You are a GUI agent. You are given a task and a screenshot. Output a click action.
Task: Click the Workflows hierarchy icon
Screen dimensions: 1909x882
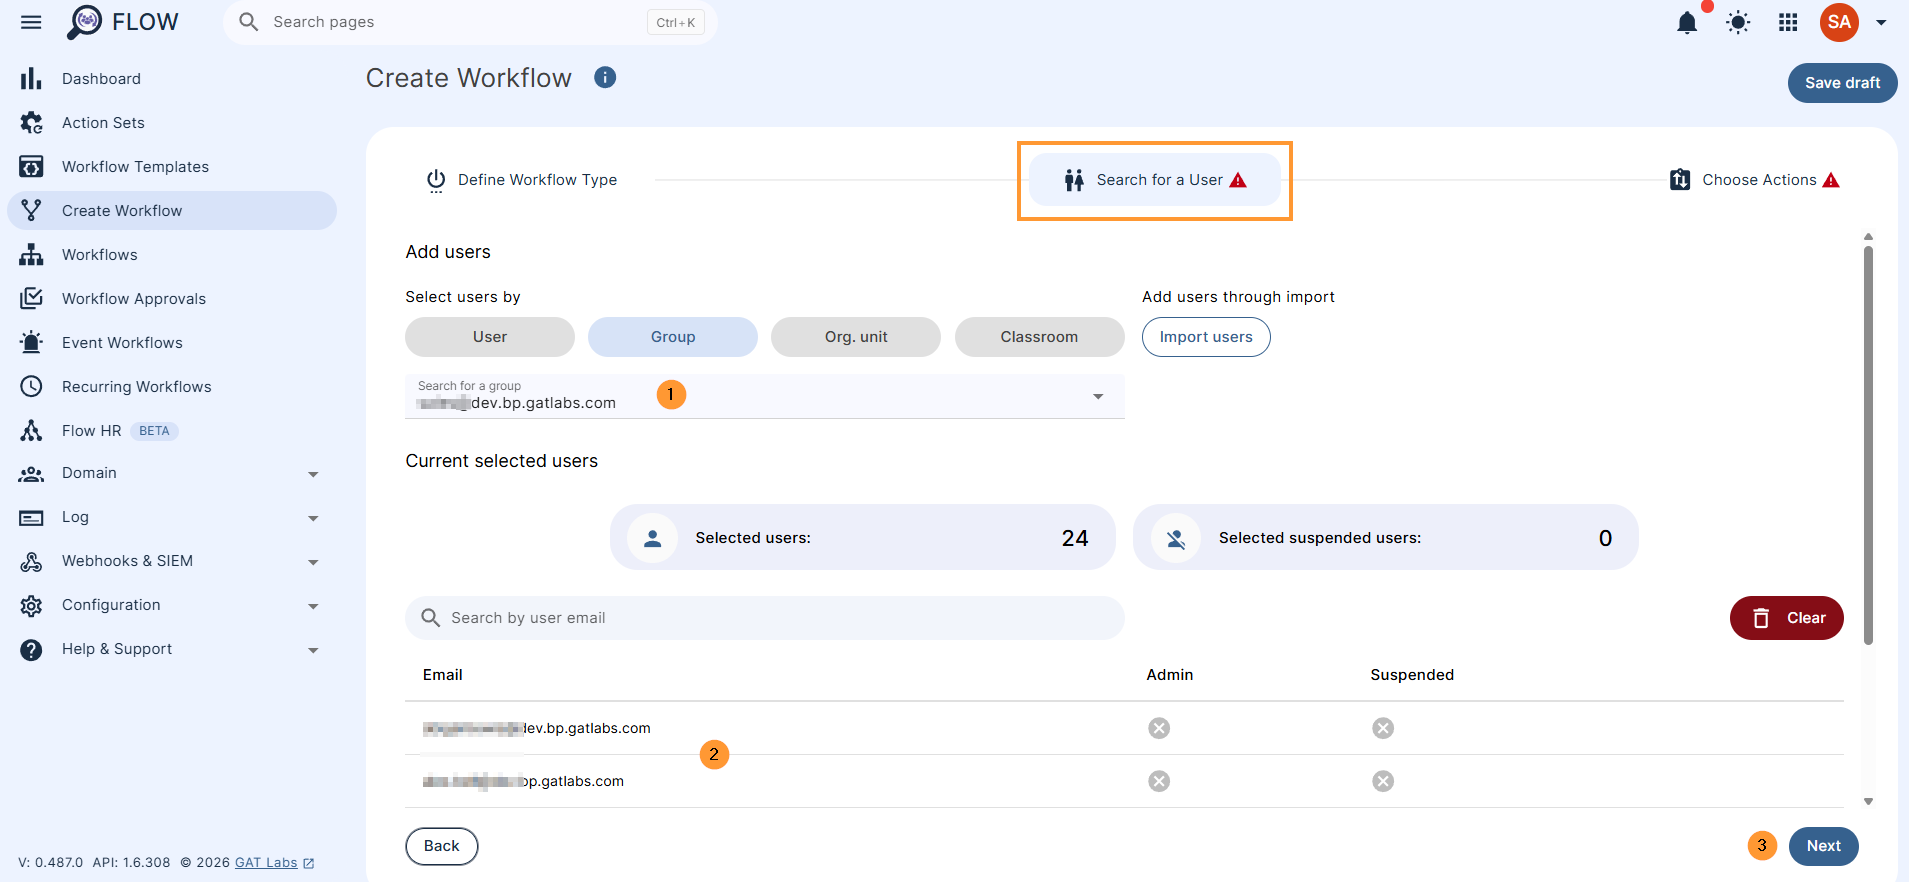31,254
